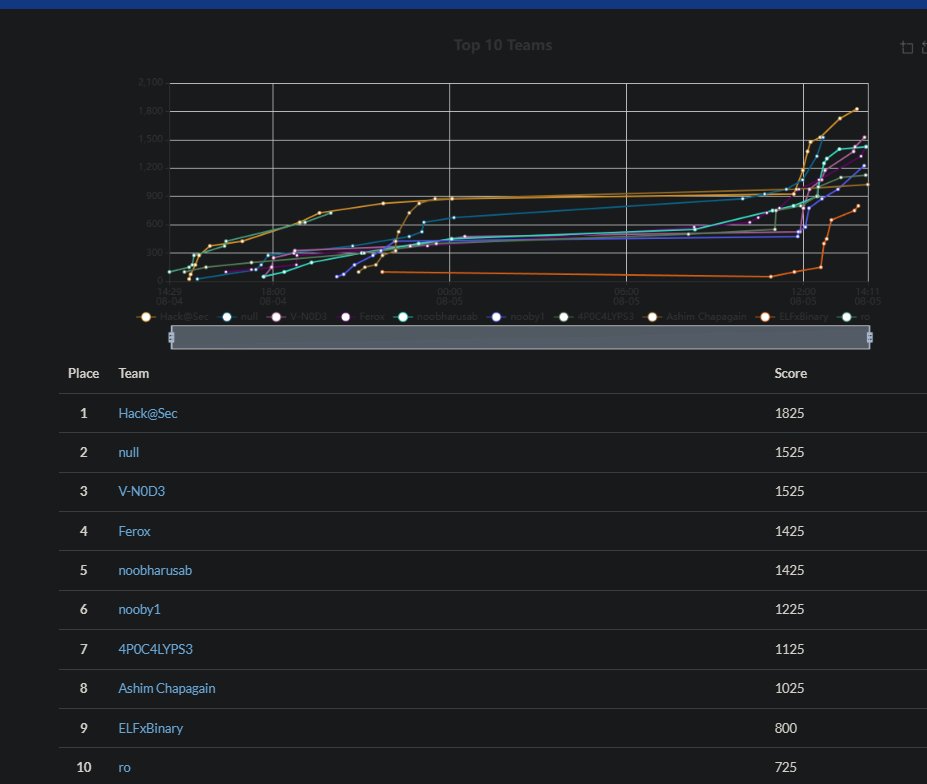The image size is (927, 784).
Task: Open noobharusab team page link
Action: tap(155, 570)
